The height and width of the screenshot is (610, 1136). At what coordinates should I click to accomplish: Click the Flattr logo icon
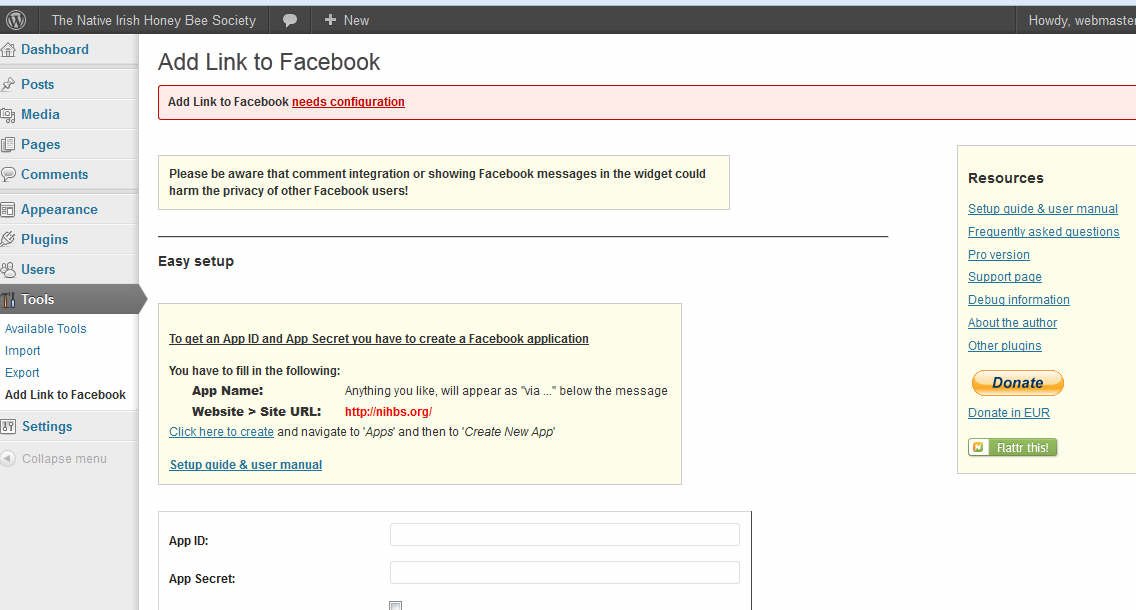(978, 447)
